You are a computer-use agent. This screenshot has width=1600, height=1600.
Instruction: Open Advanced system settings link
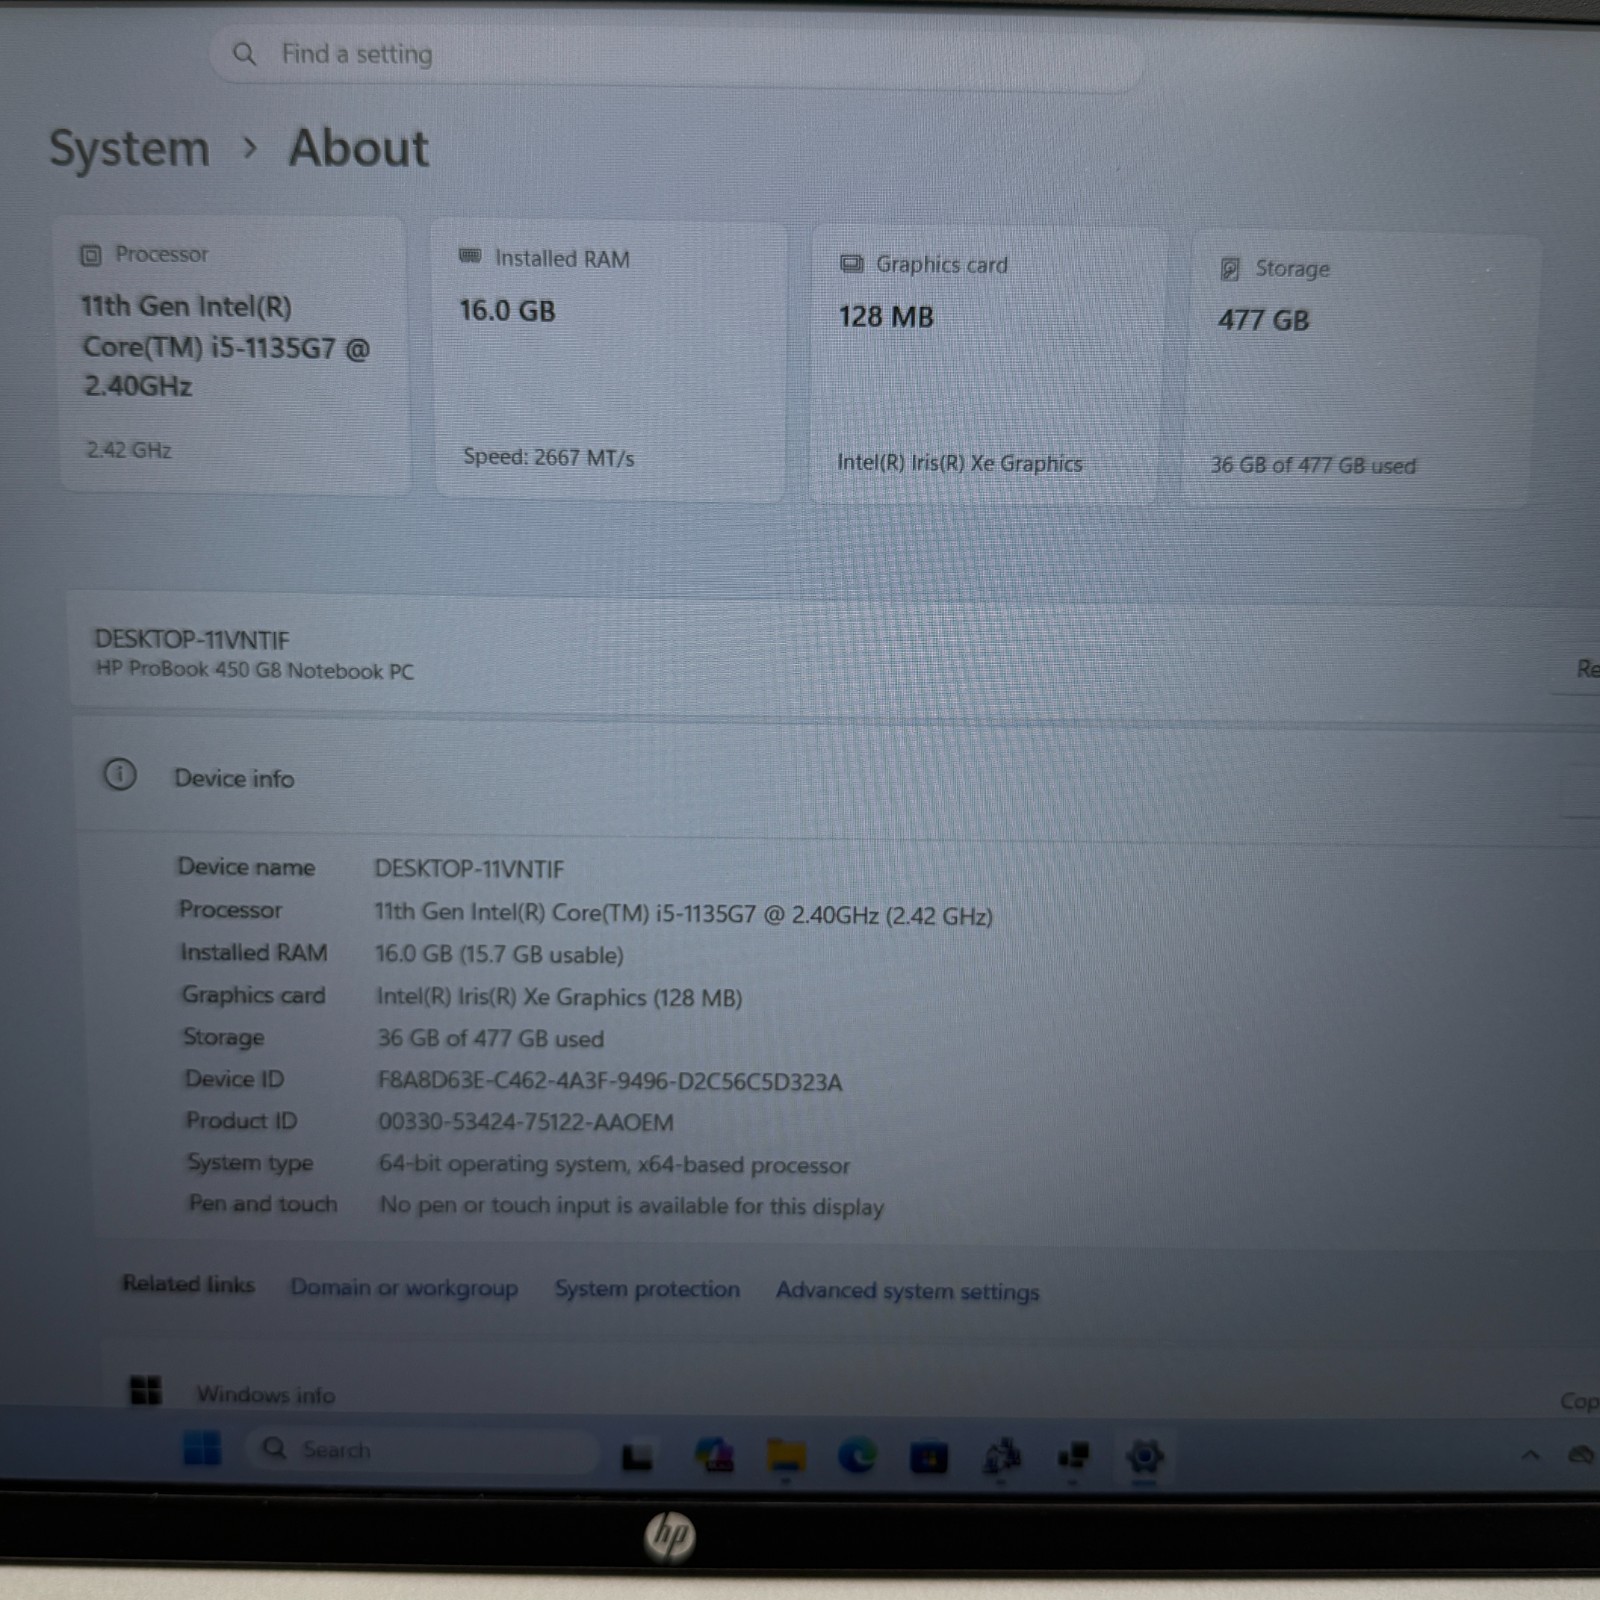tap(907, 1292)
